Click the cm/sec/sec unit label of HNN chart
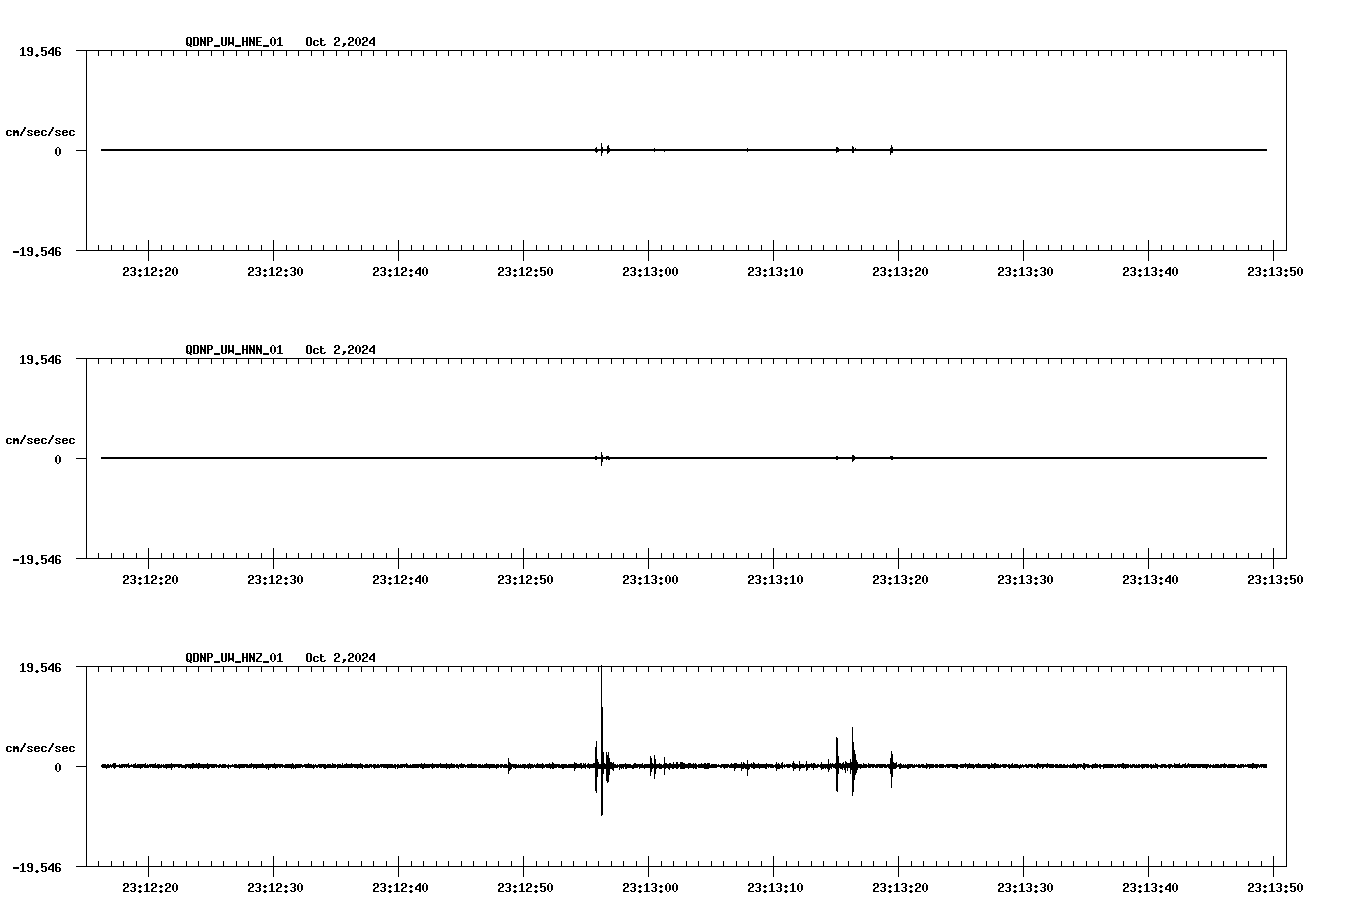The width and height of the screenshot is (1358, 924). point(40,440)
